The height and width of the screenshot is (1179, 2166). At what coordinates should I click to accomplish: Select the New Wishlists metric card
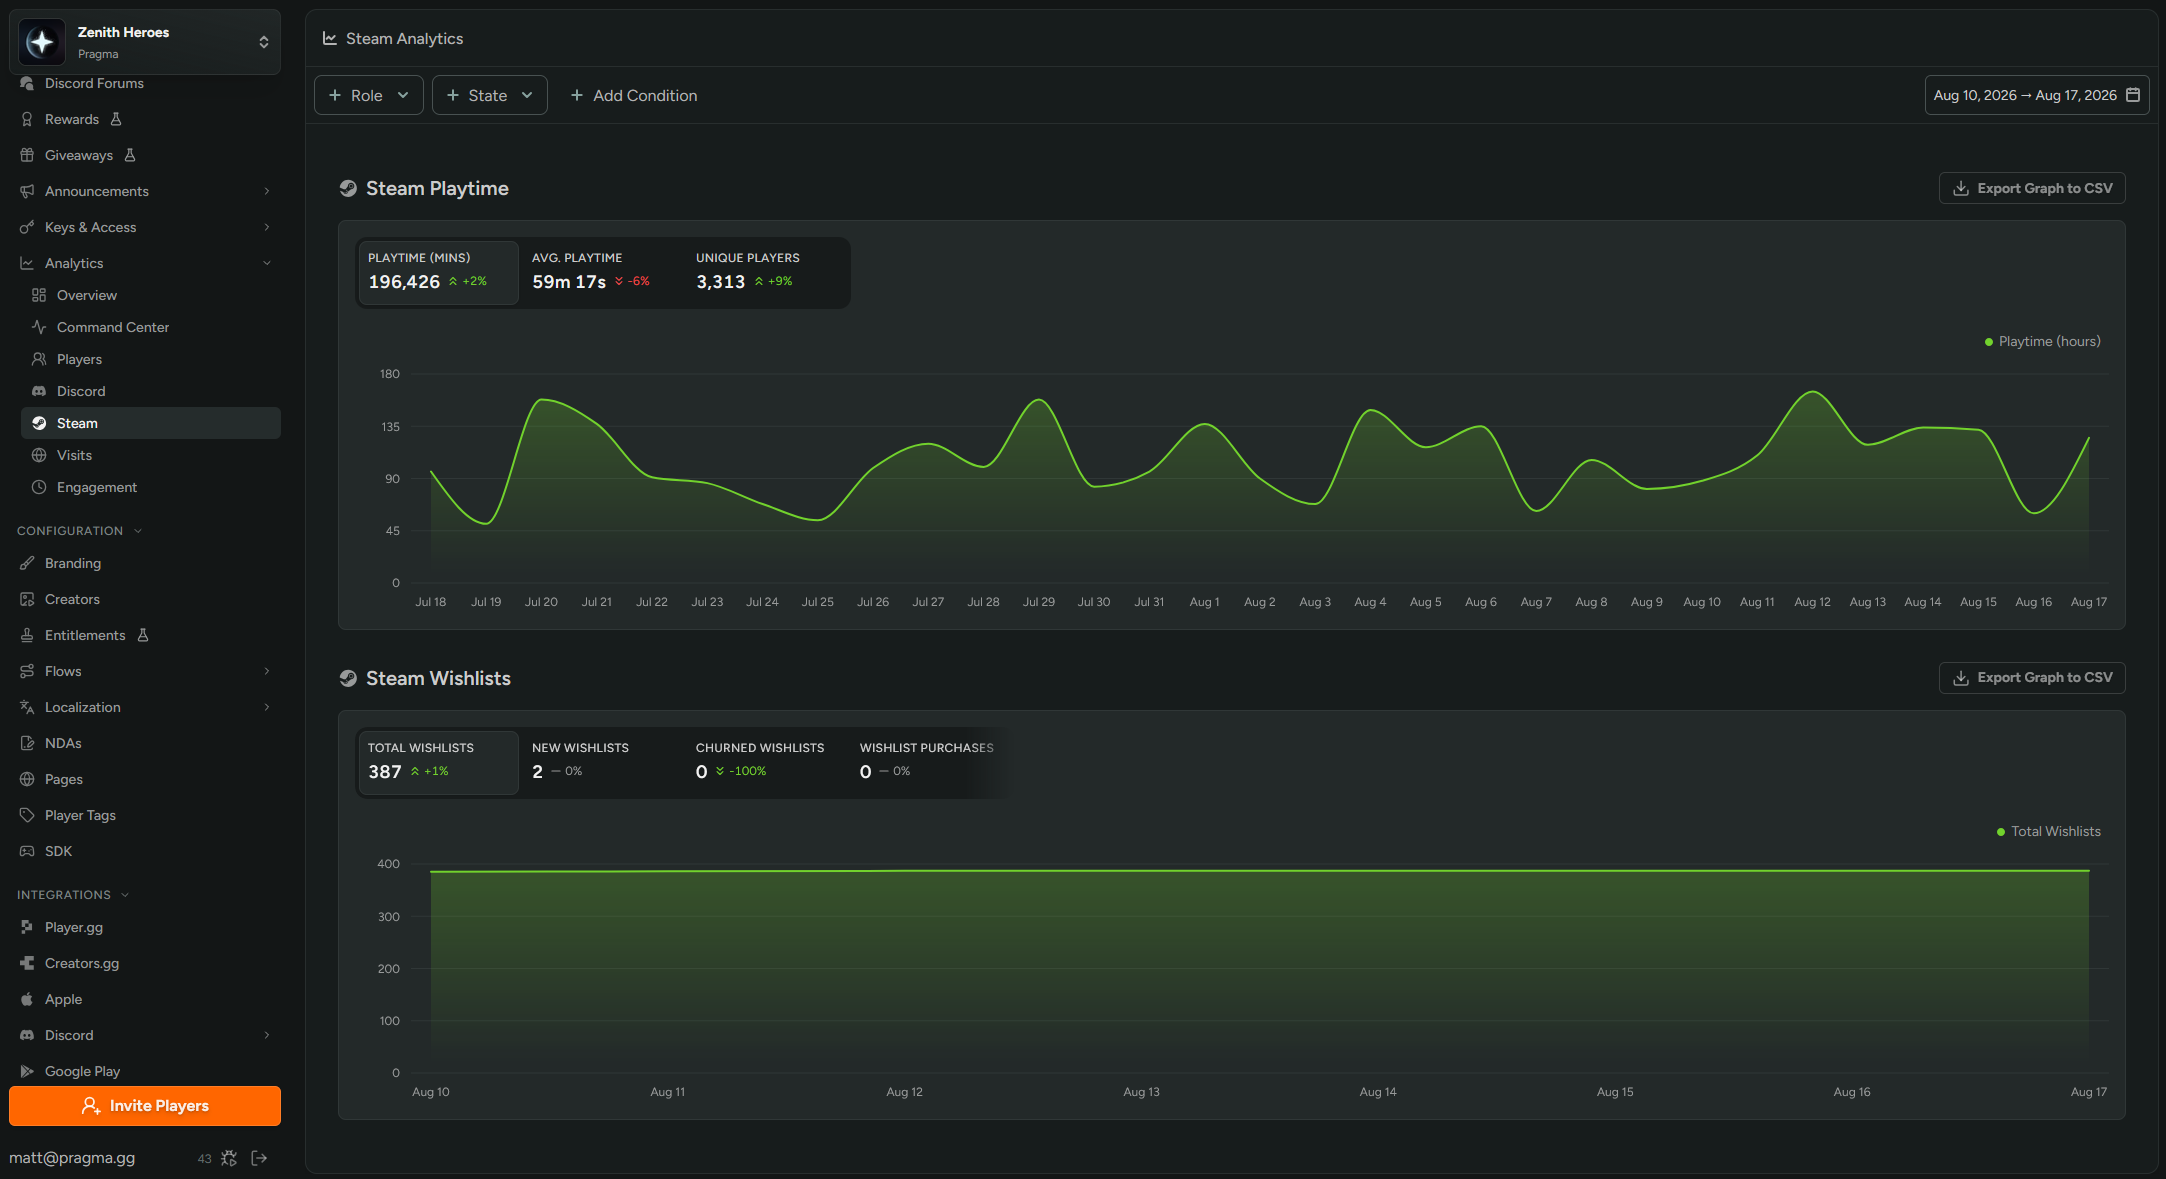click(x=602, y=762)
